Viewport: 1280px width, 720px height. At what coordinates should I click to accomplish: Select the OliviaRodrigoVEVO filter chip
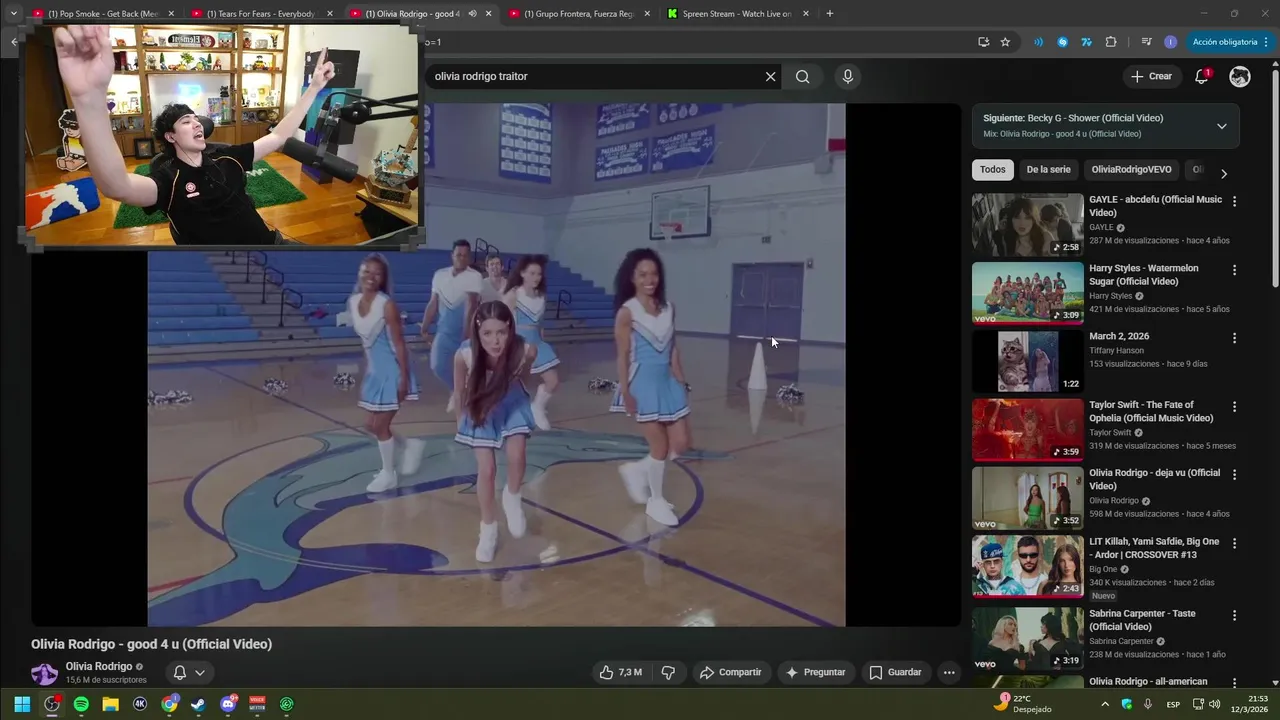click(x=1131, y=170)
